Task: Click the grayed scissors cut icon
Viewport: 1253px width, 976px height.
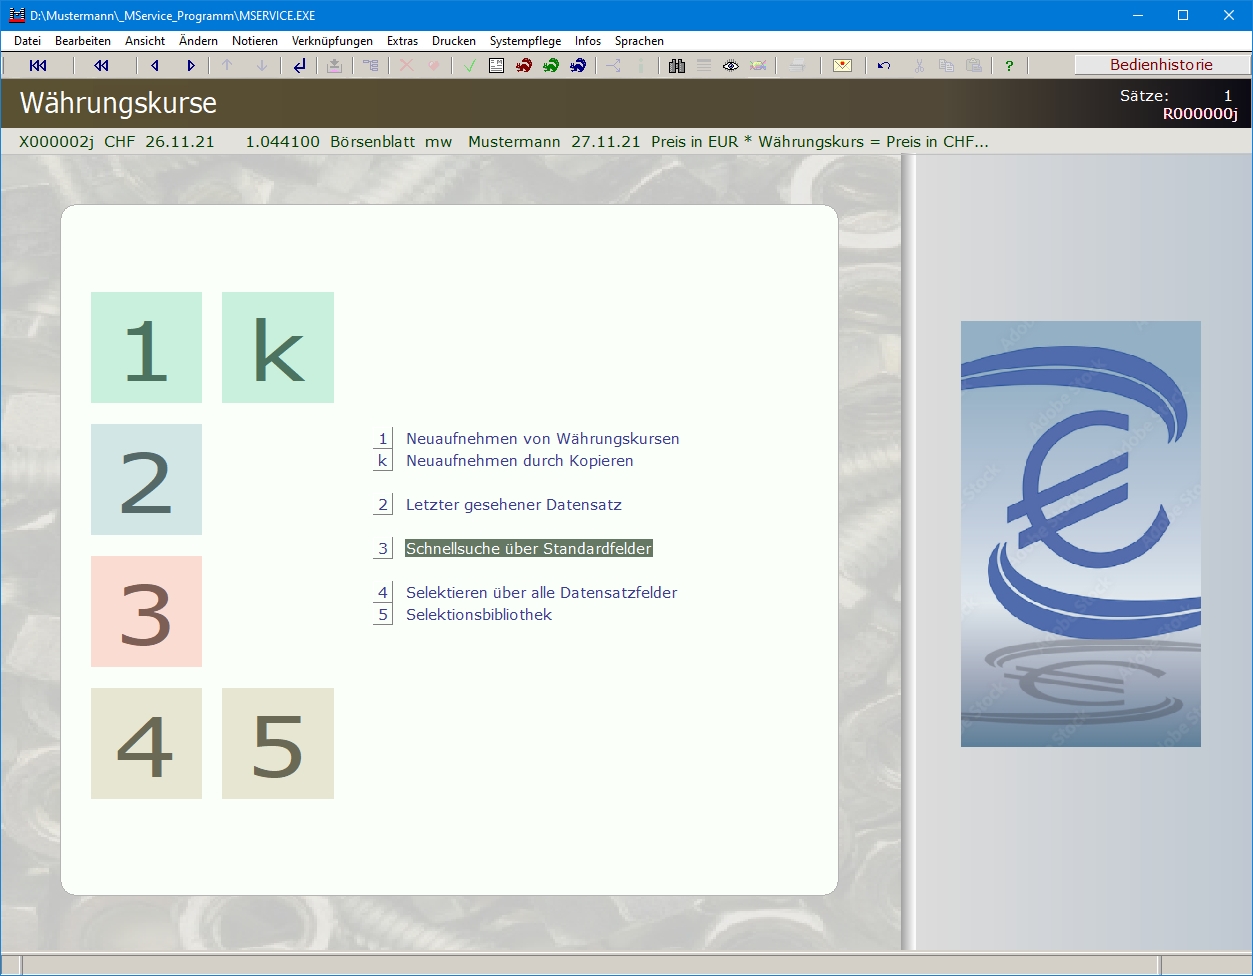Action: [x=919, y=66]
